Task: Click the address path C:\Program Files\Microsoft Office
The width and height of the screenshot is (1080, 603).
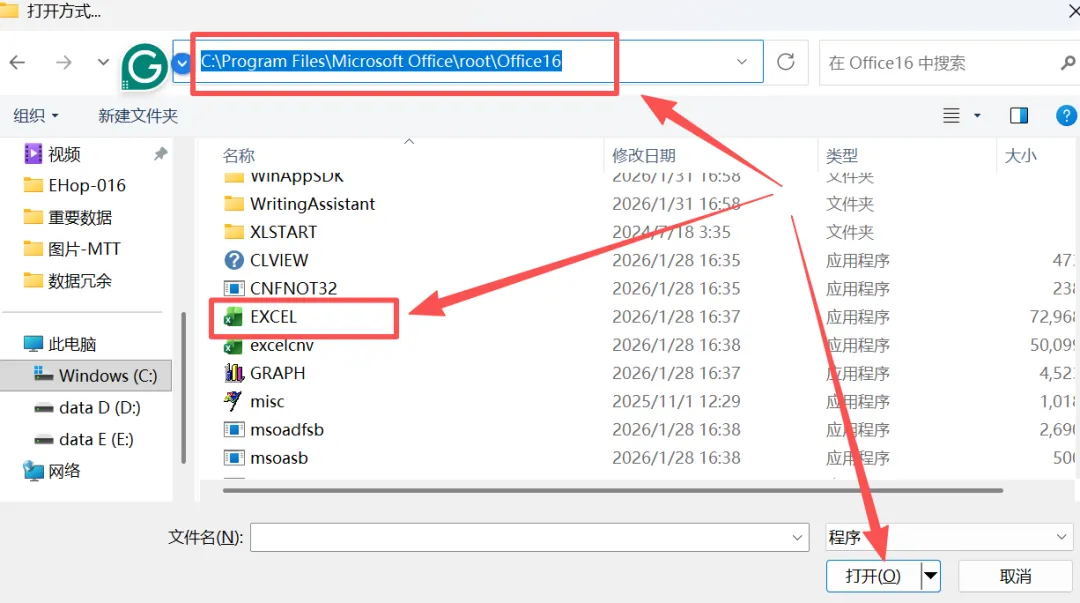Action: click(381, 61)
